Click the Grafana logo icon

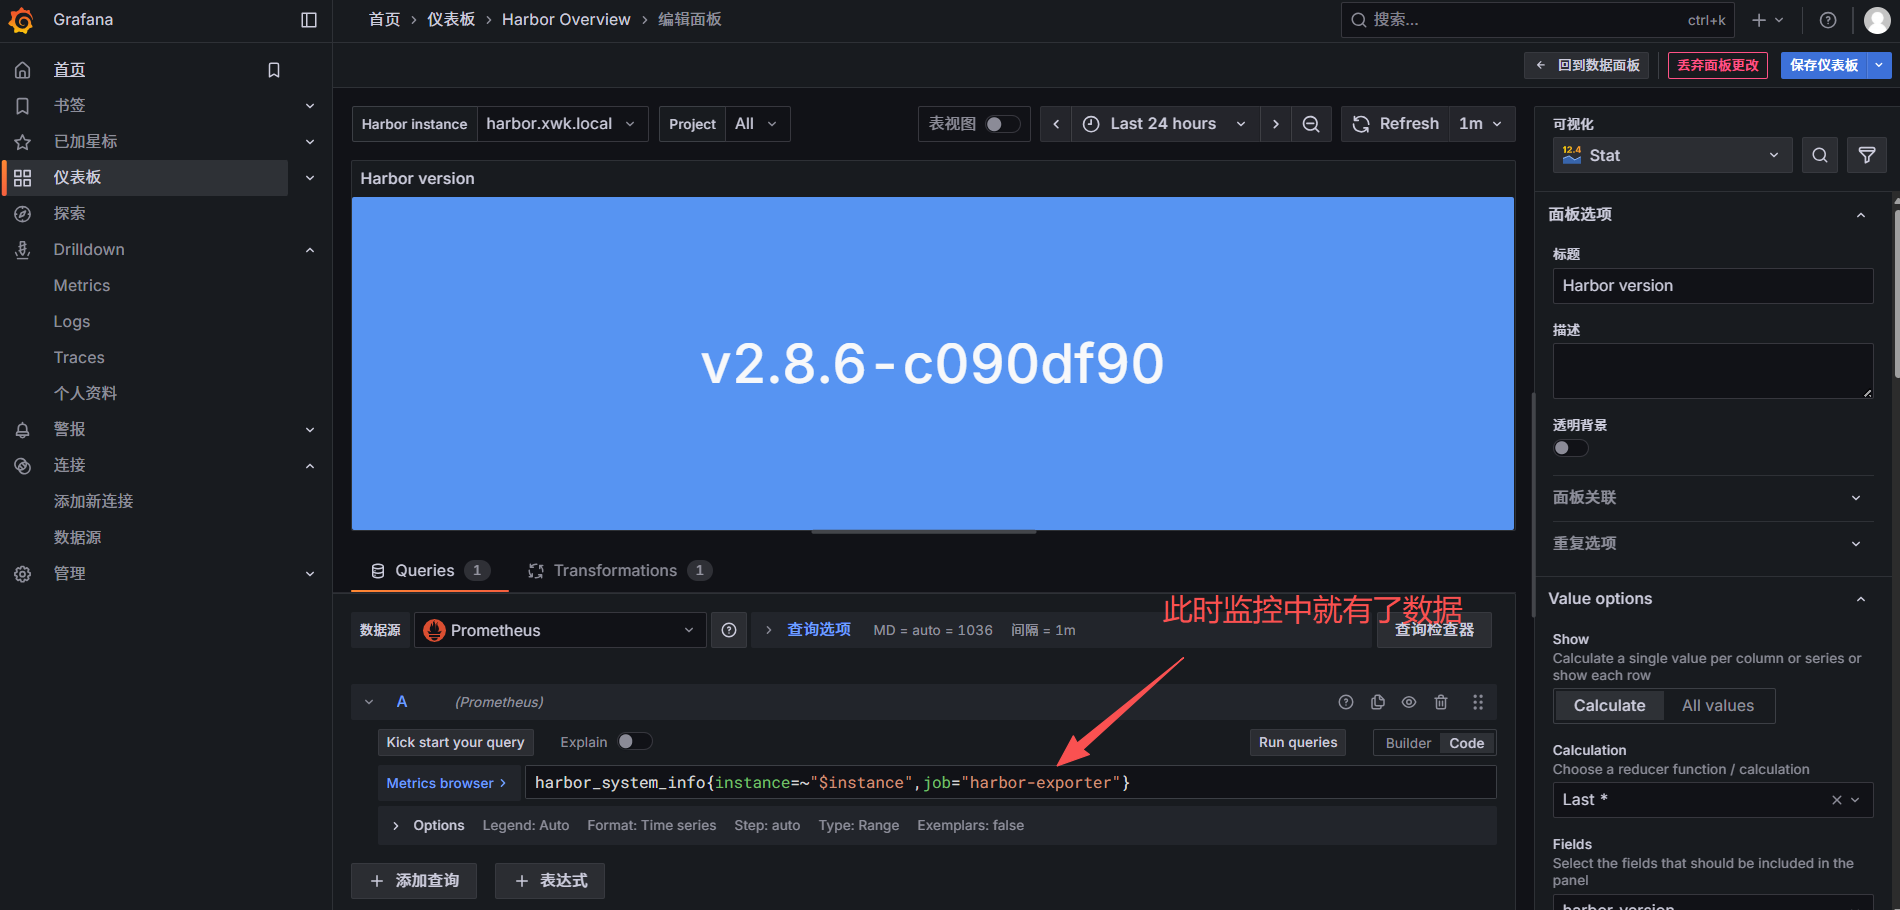tap(21, 20)
